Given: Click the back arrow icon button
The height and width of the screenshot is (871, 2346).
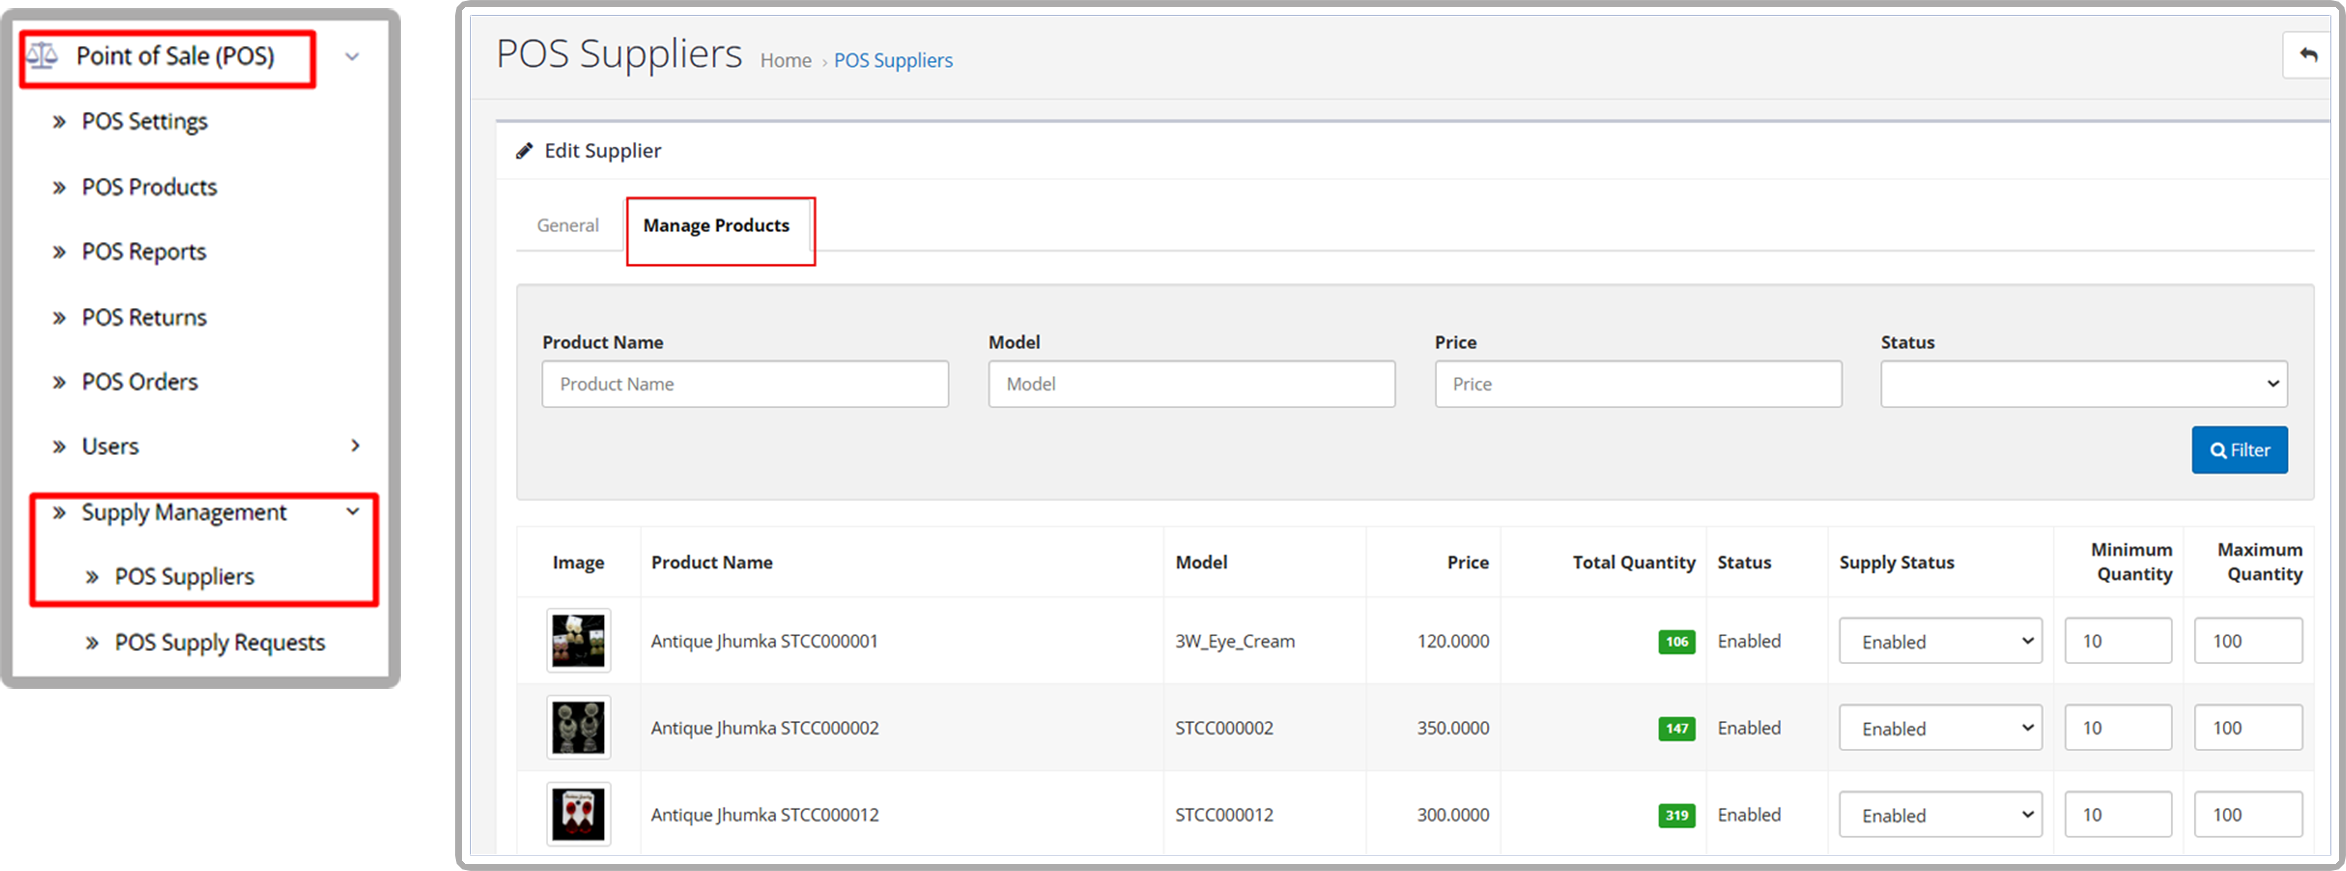Looking at the screenshot, I should point(2308,55).
